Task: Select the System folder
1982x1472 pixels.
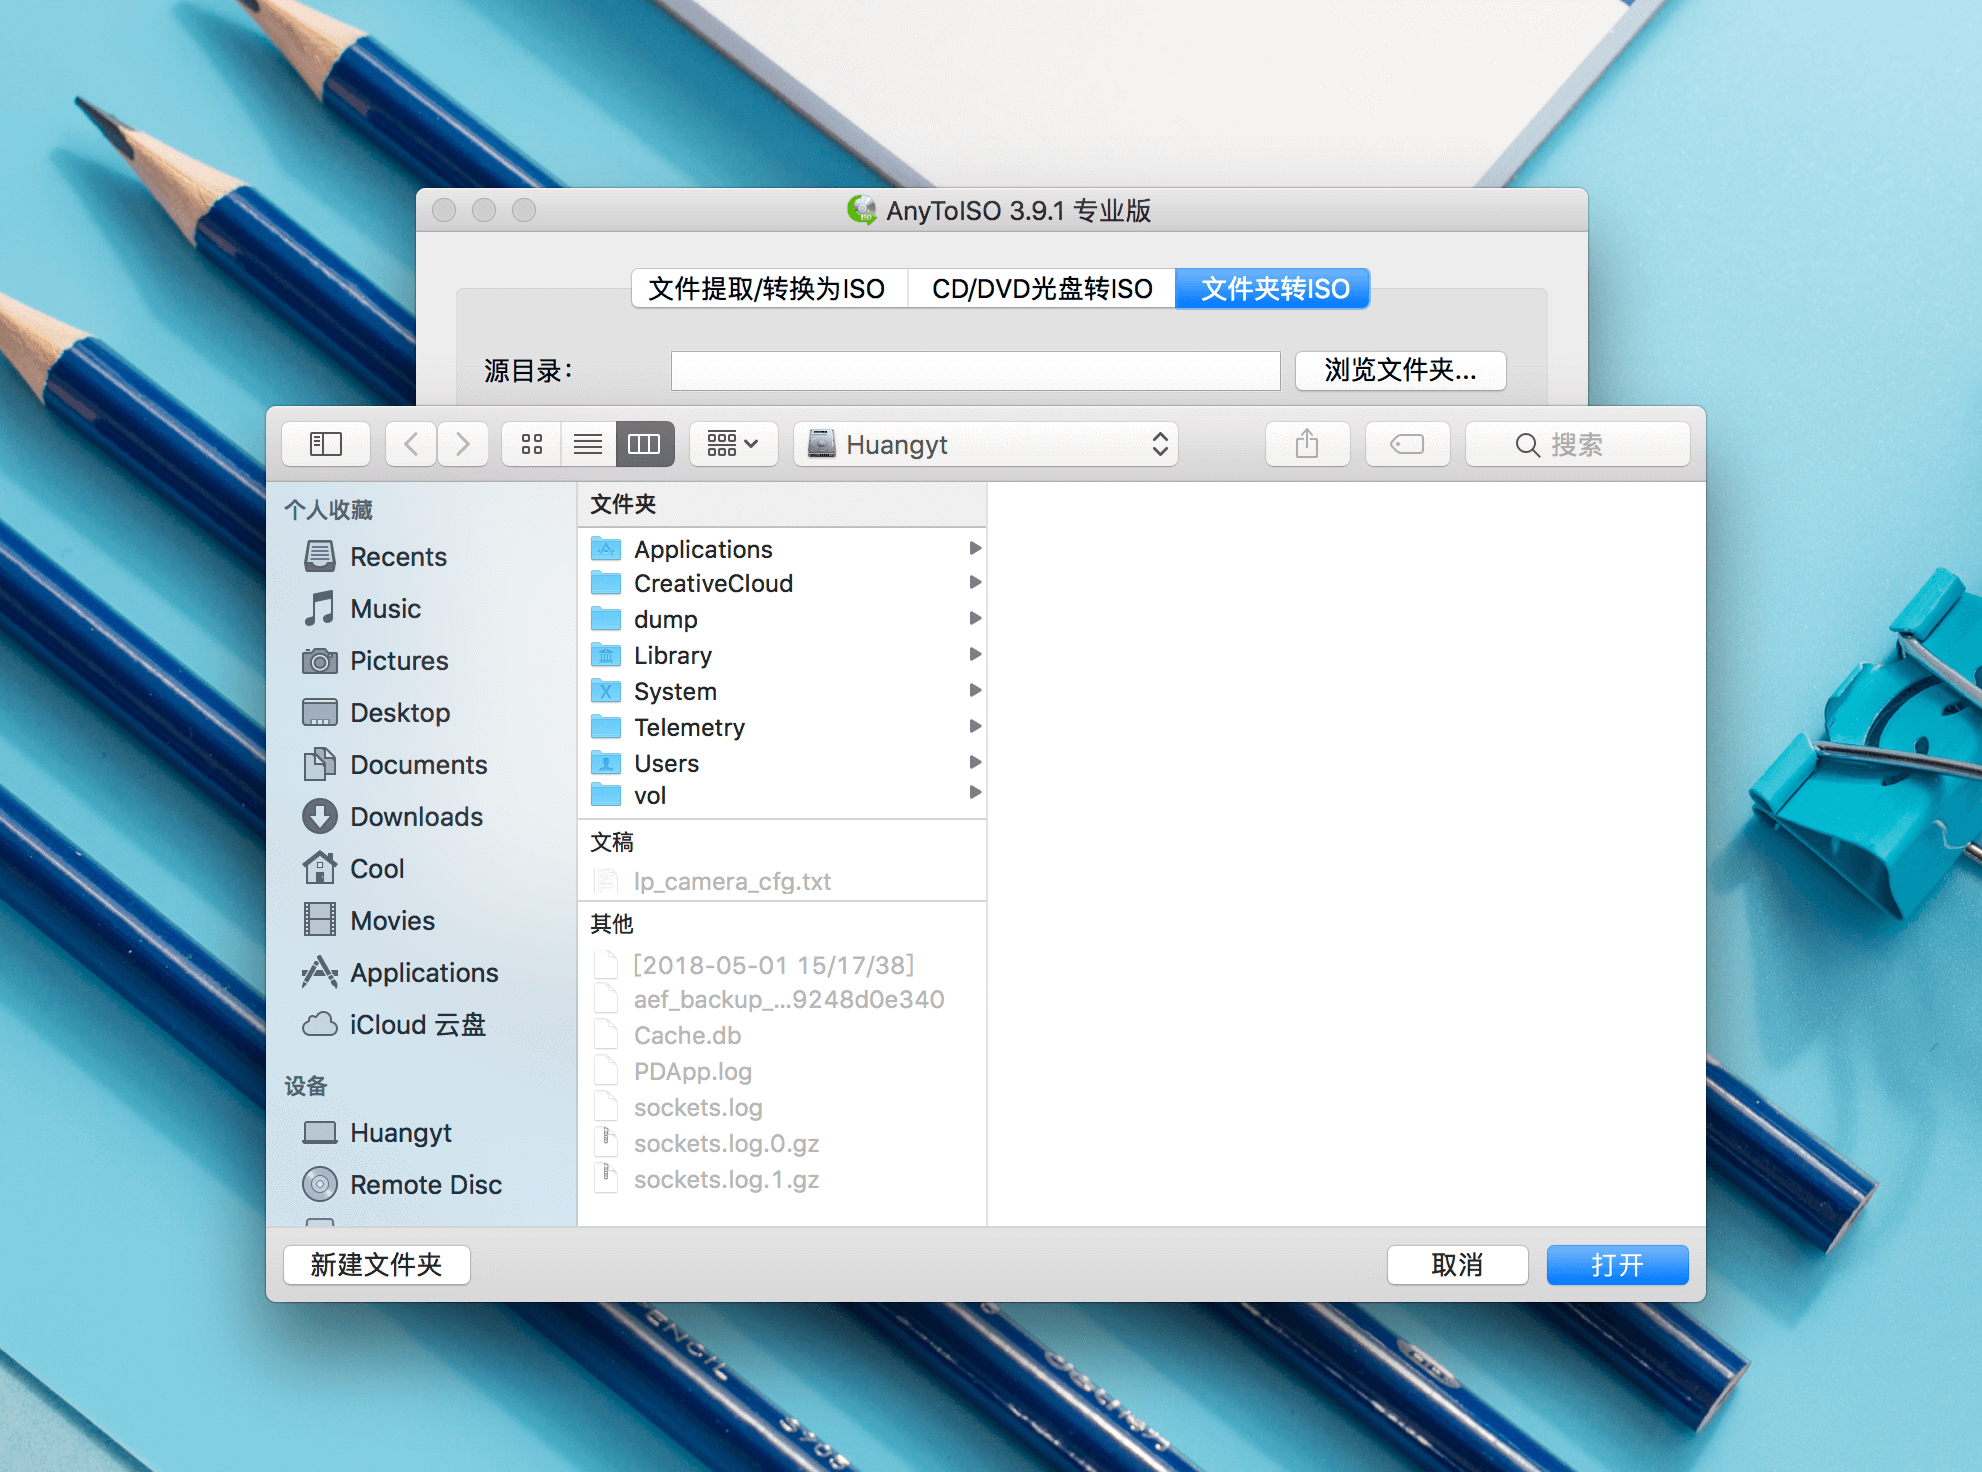Action: pyautogui.click(x=782, y=691)
